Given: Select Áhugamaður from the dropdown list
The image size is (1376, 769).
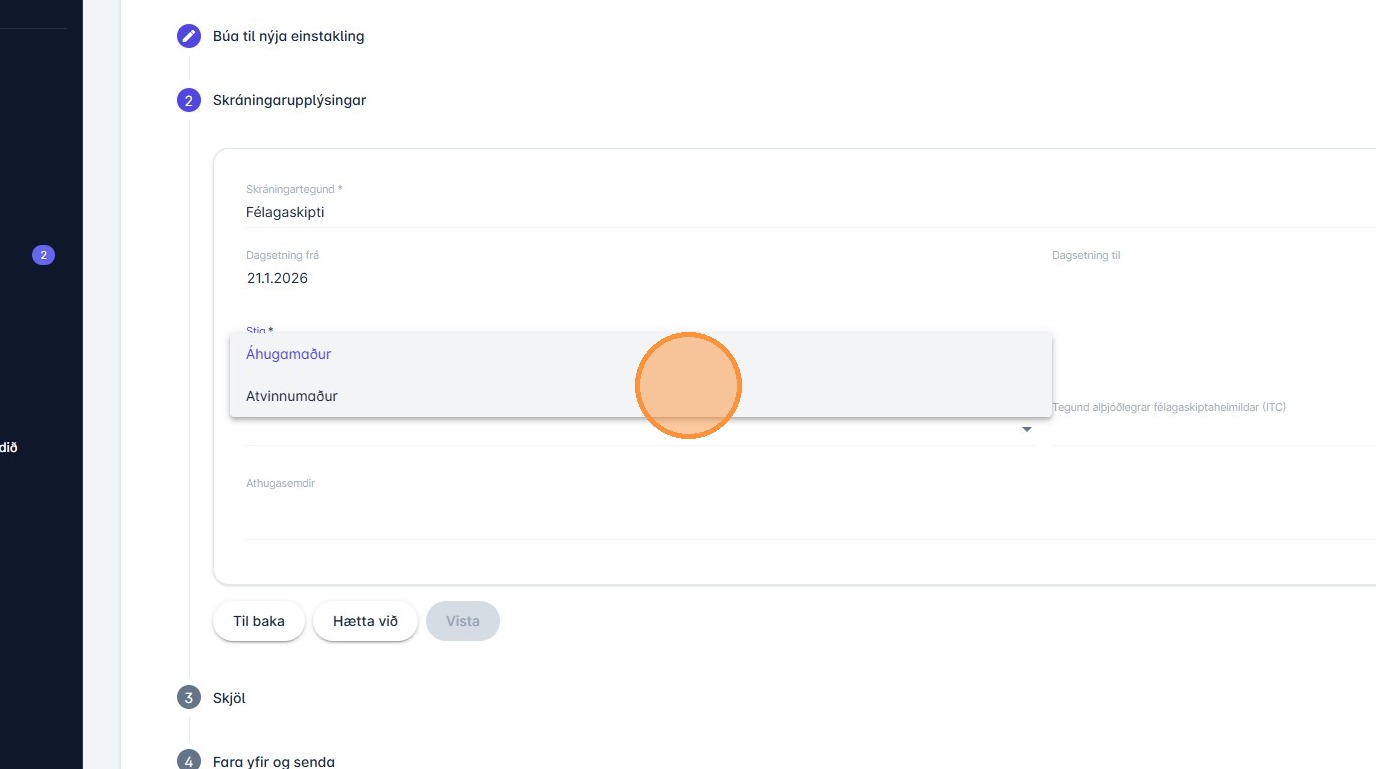Looking at the screenshot, I should [289, 354].
